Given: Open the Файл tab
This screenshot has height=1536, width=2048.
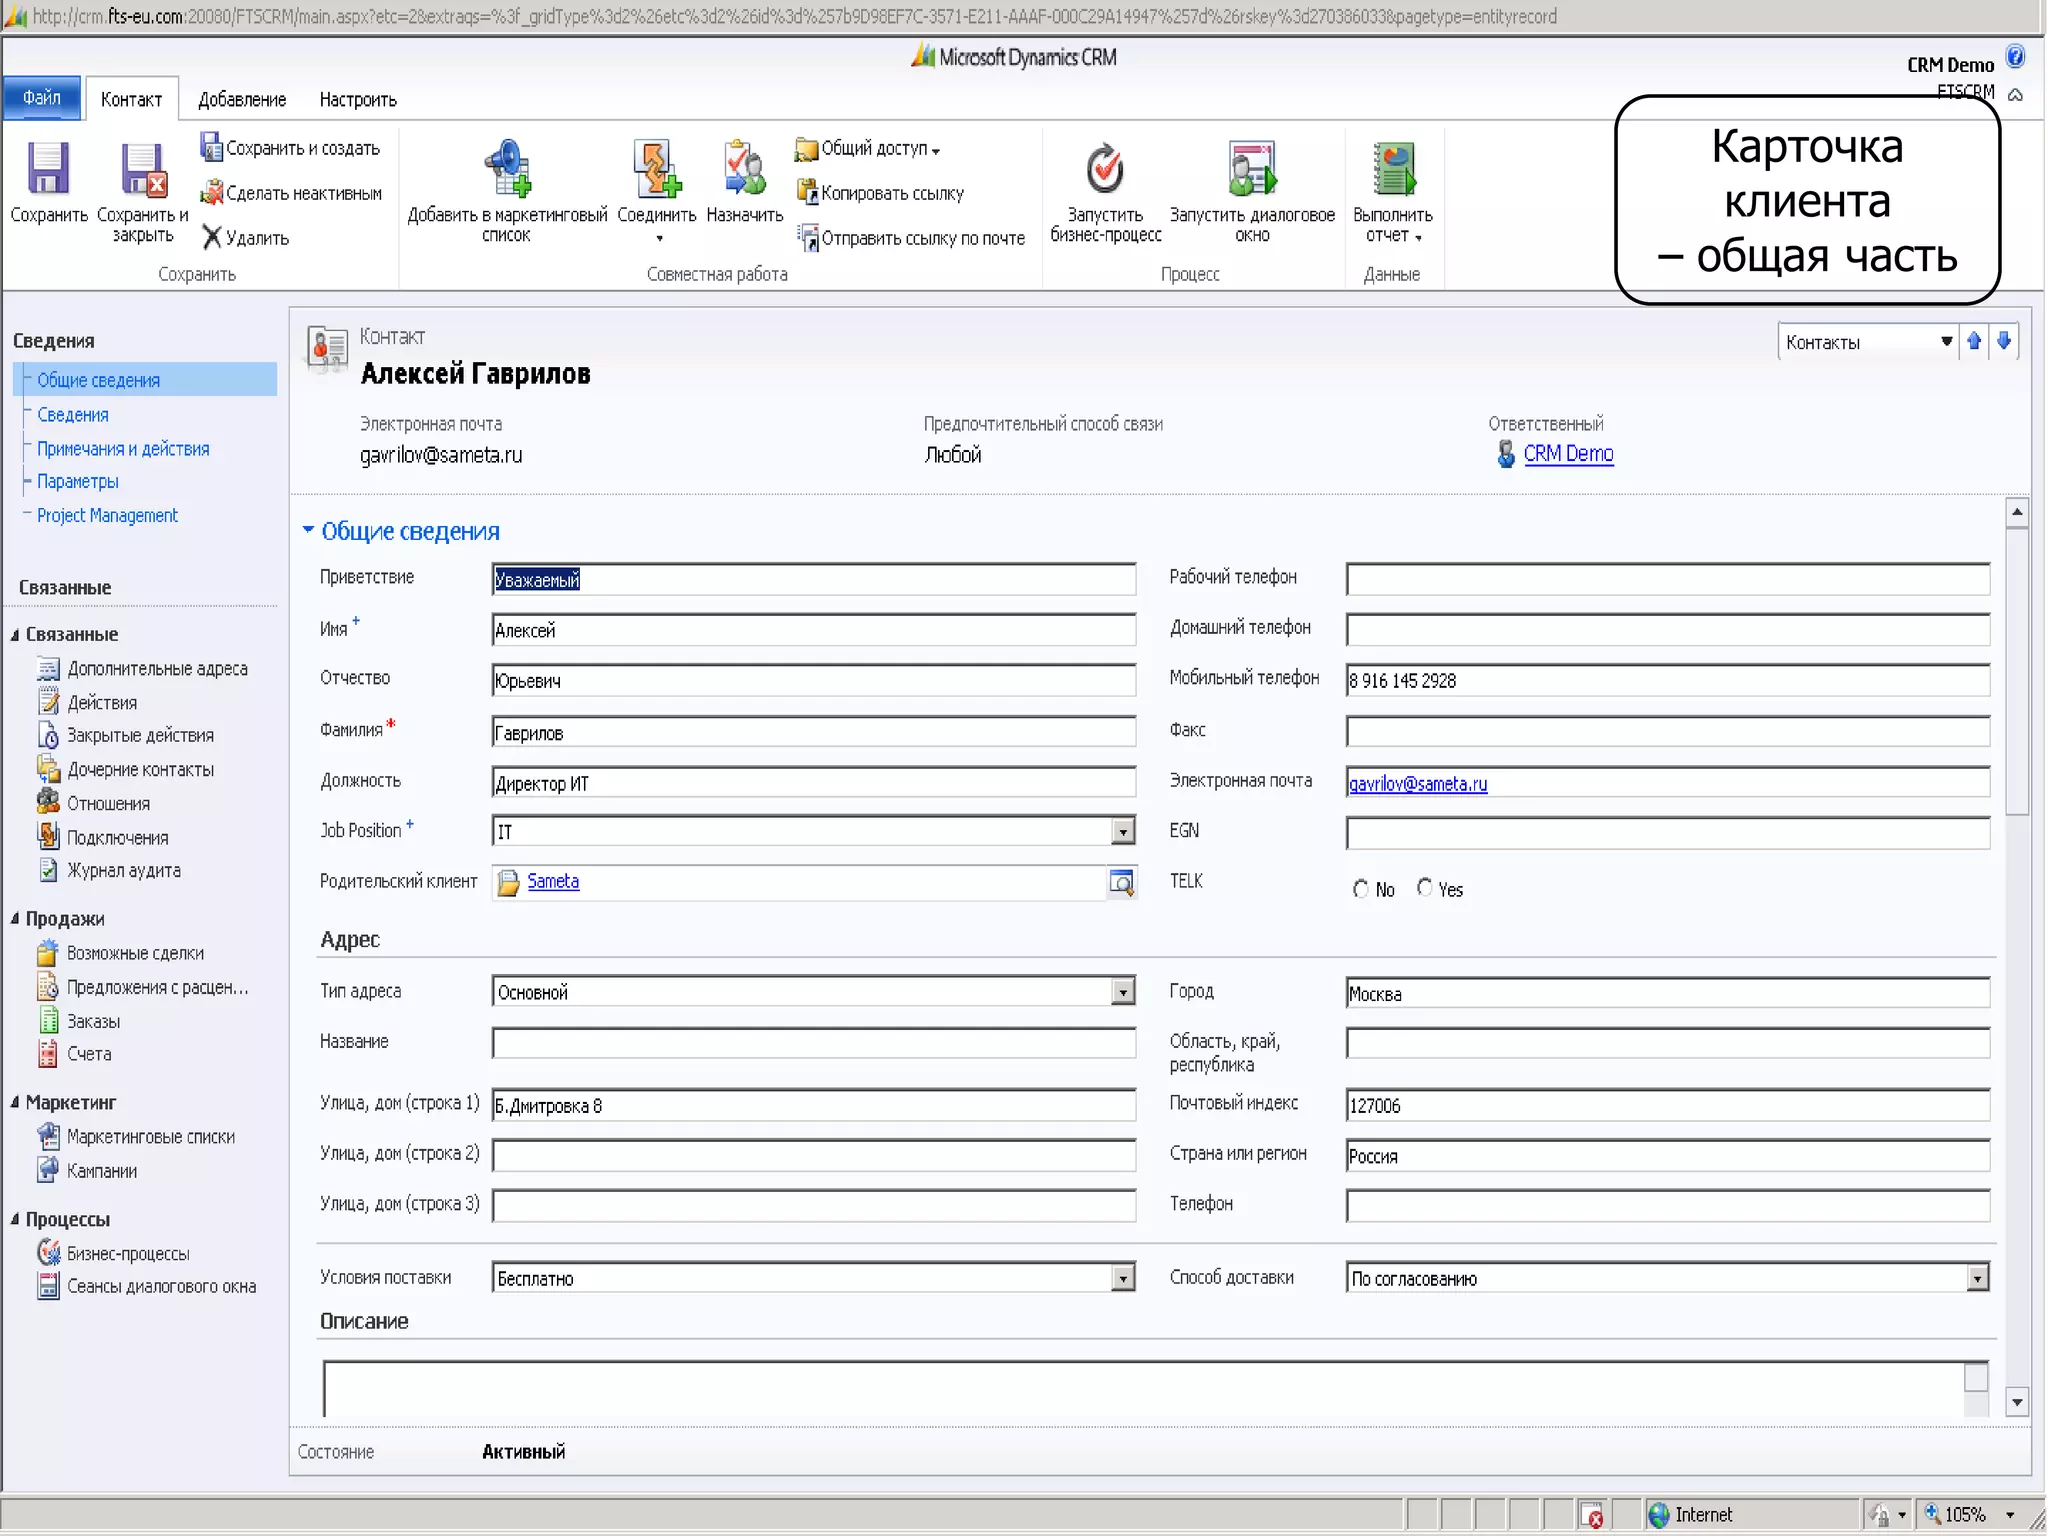Looking at the screenshot, I should pos(42,98).
